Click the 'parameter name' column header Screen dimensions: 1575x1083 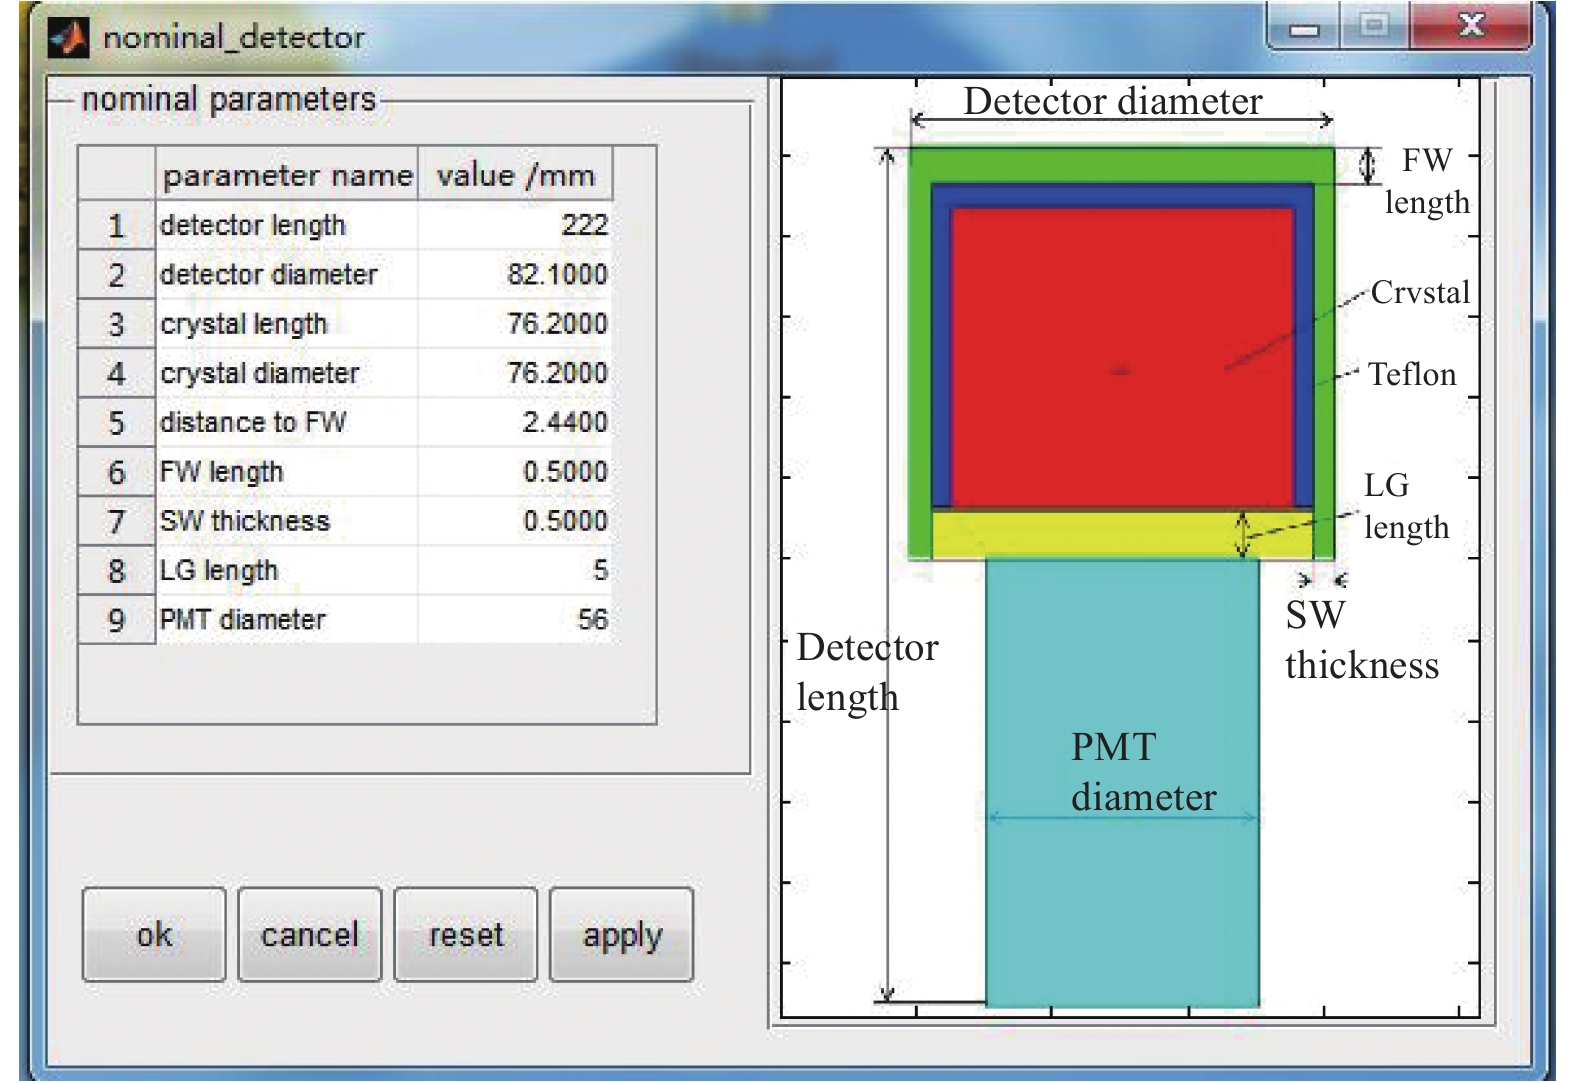click(x=287, y=176)
